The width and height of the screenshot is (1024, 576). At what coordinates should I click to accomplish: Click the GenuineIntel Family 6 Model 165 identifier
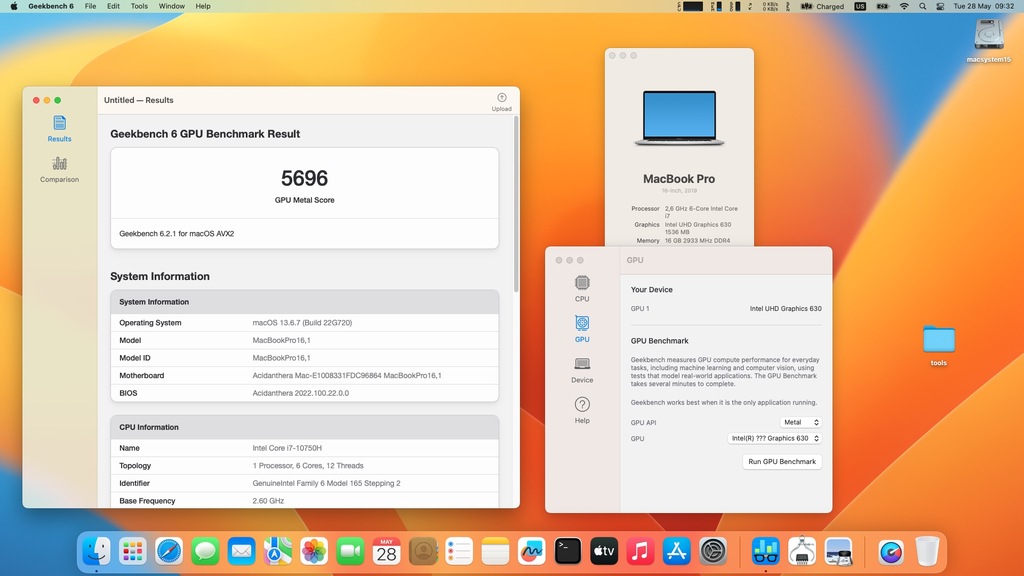pos(327,483)
